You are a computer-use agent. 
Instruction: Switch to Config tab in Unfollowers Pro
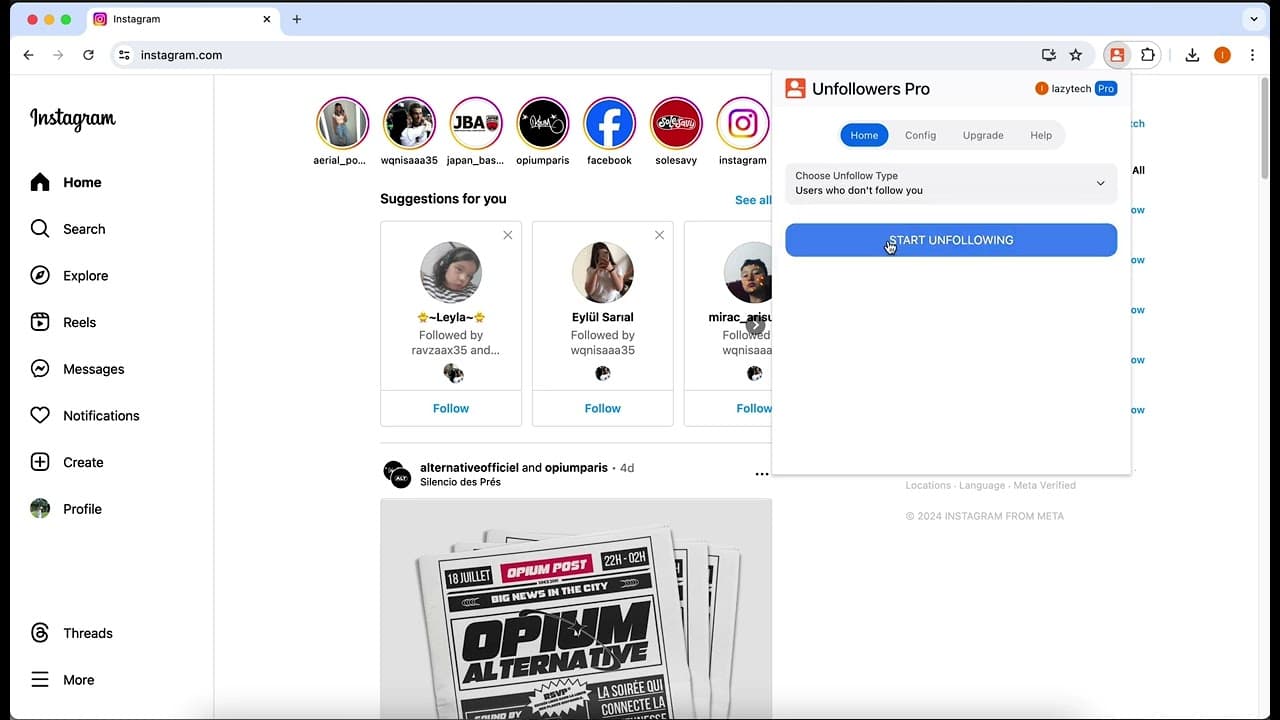tap(921, 135)
